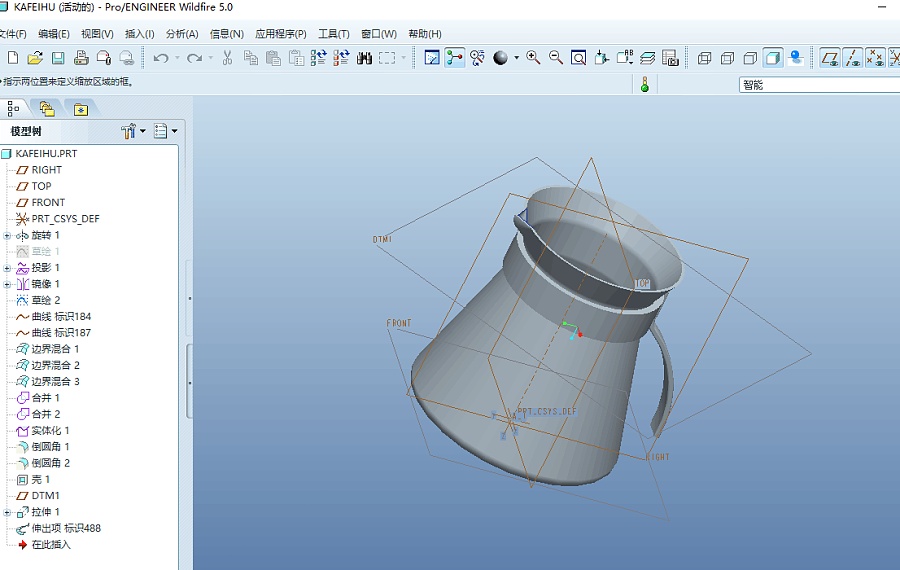
Task: Expand the 拉伸 1 feature
Action: pos(7,512)
